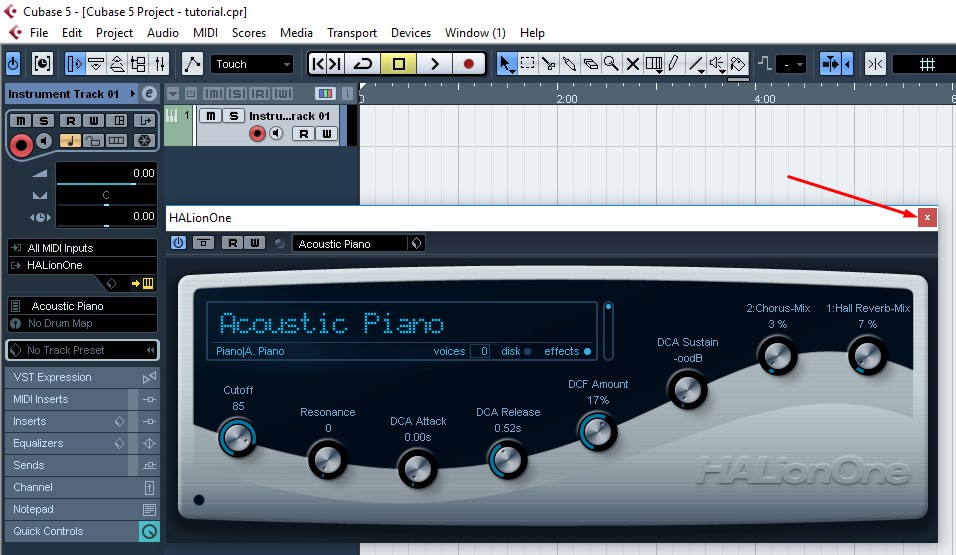Open the Pool window icon
The image size is (956, 555).
pyautogui.click(x=138, y=63)
